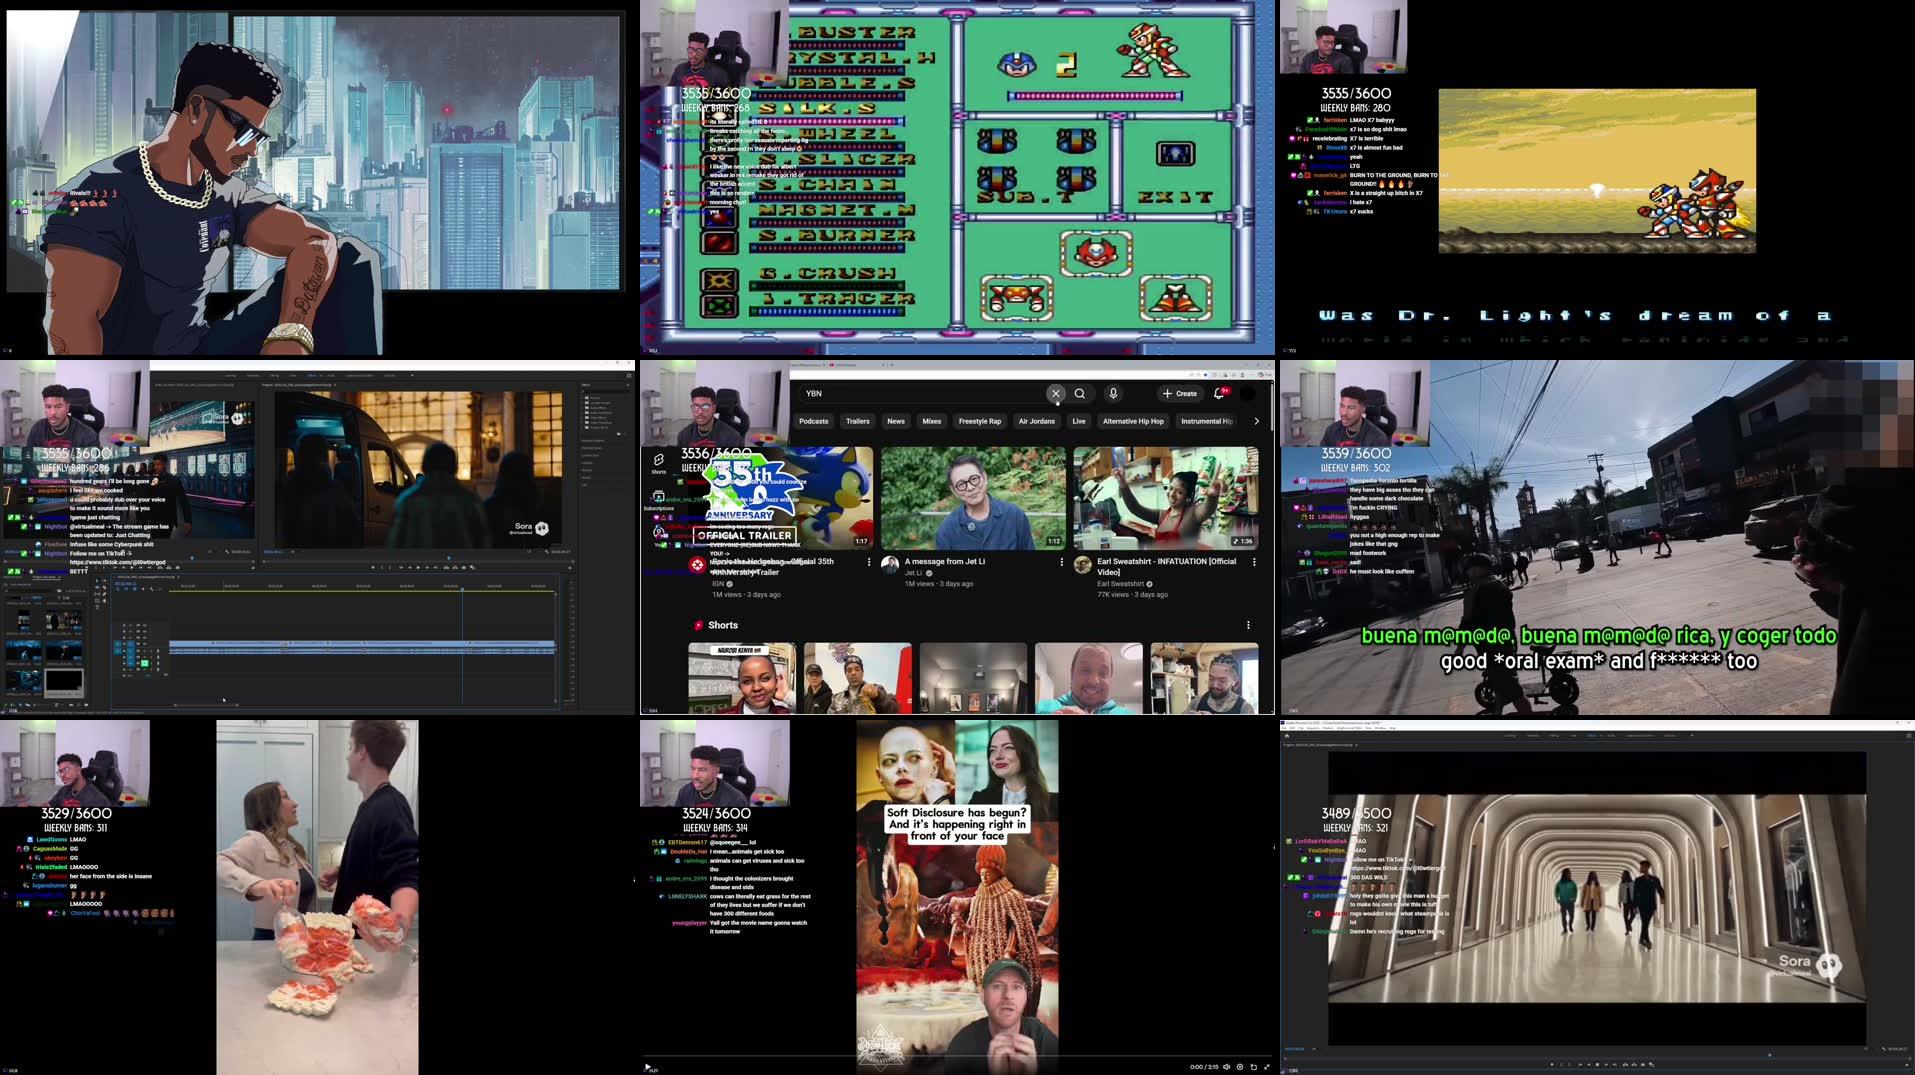Click the voice search microphone on YouTube
The width and height of the screenshot is (1915, 1075).
pos(1113,394)
